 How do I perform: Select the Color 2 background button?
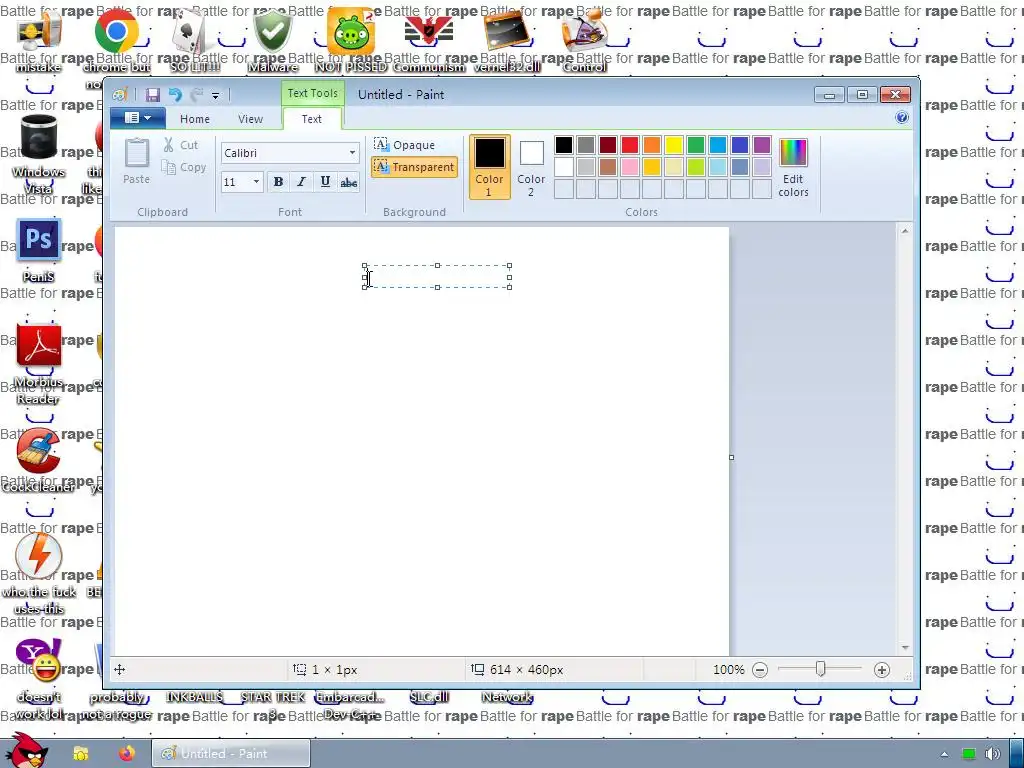click(531, 167)
